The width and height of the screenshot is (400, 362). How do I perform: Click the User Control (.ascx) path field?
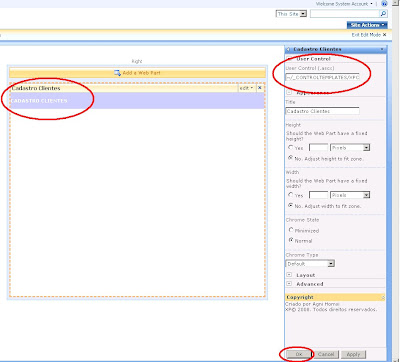322,77
